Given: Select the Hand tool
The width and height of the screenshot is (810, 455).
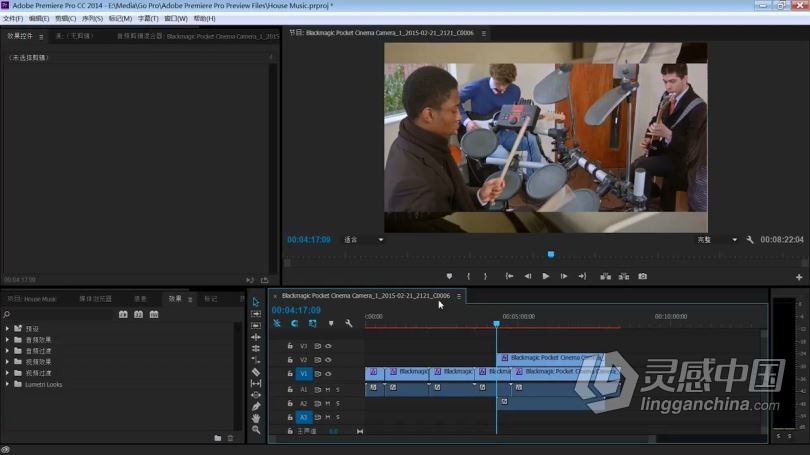Looking at the screenshot, I should click(256, 418).
